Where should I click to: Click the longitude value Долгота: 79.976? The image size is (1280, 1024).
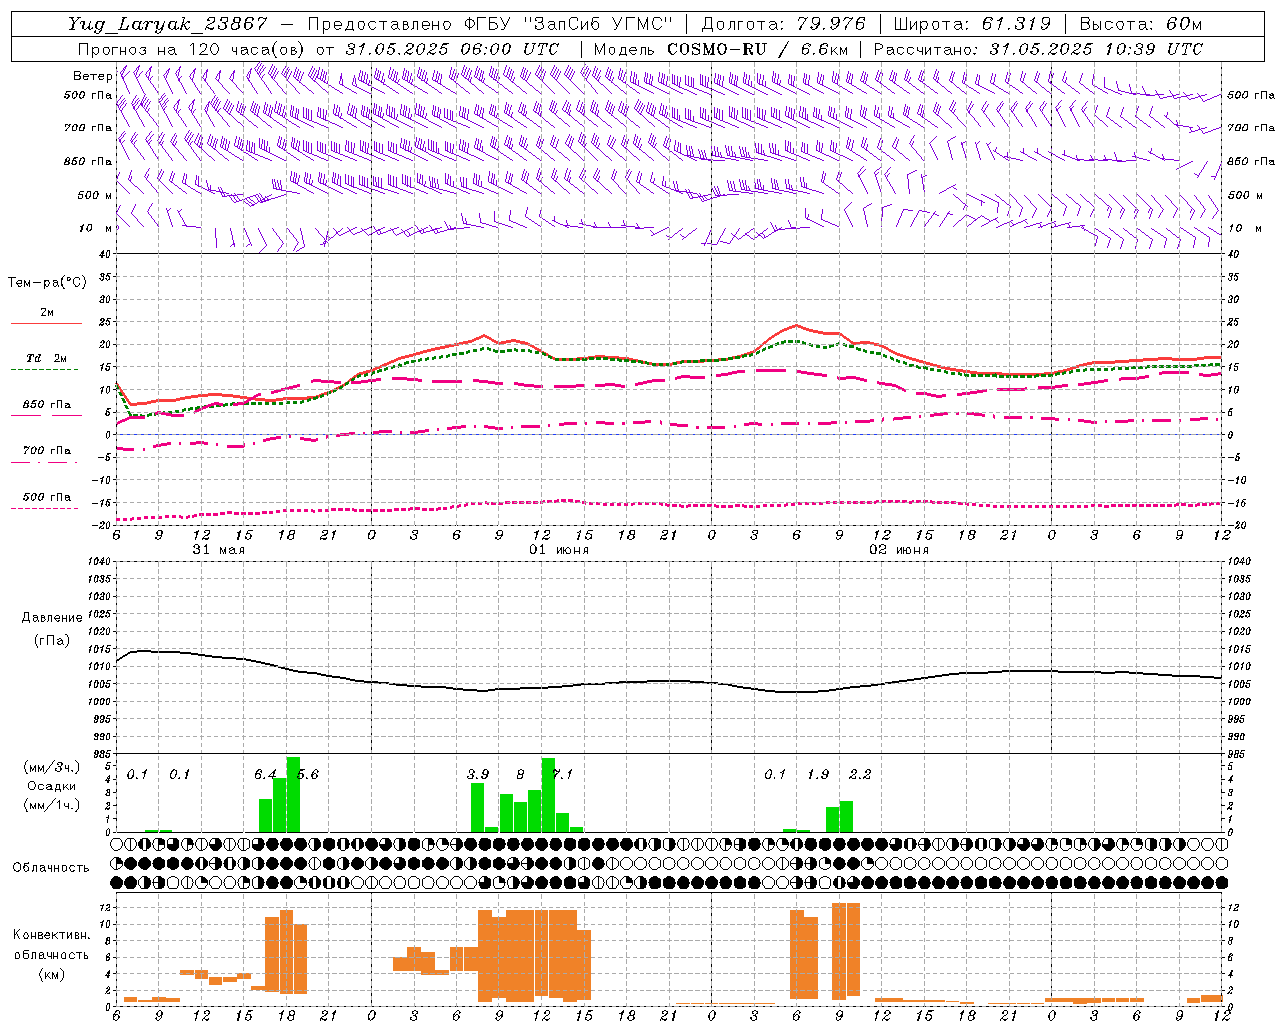[785, 24]
